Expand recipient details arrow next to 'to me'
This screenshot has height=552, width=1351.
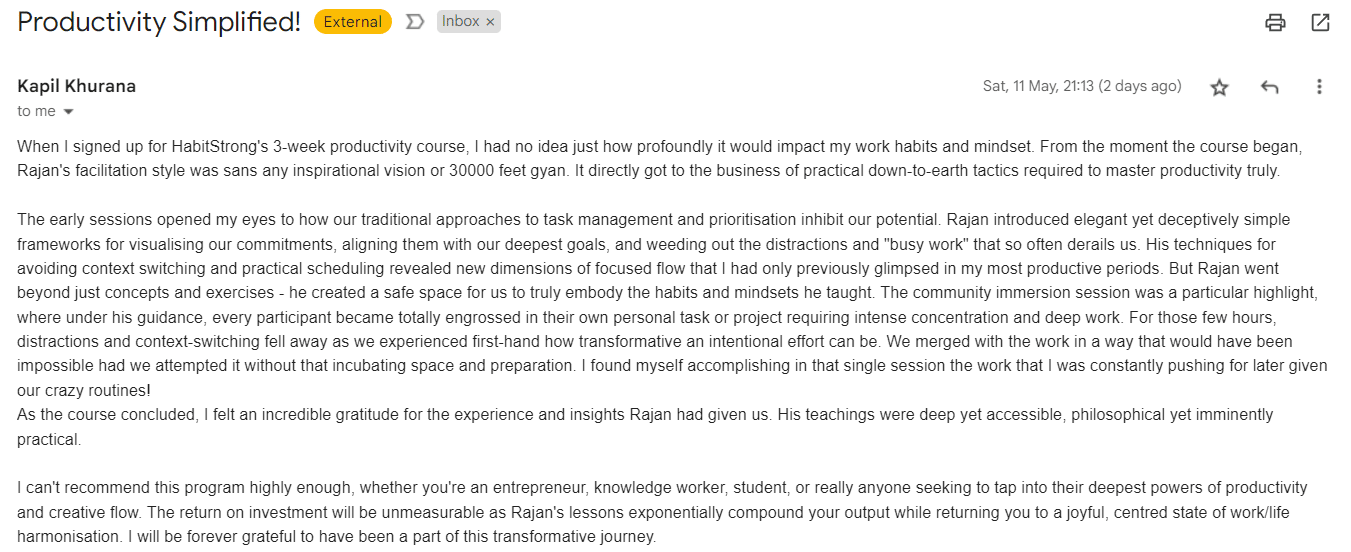68,112
